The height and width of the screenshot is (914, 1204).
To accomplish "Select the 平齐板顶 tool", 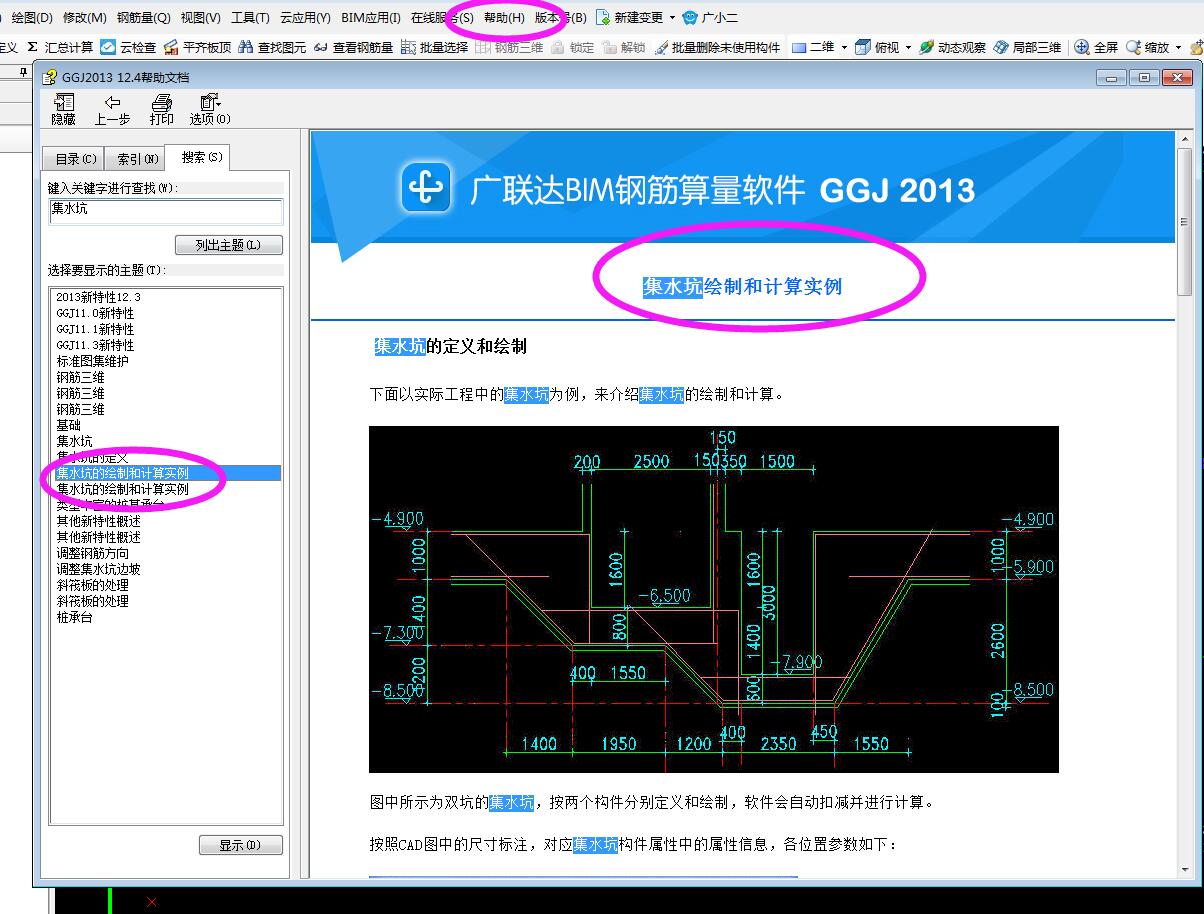I will (197, 47).
